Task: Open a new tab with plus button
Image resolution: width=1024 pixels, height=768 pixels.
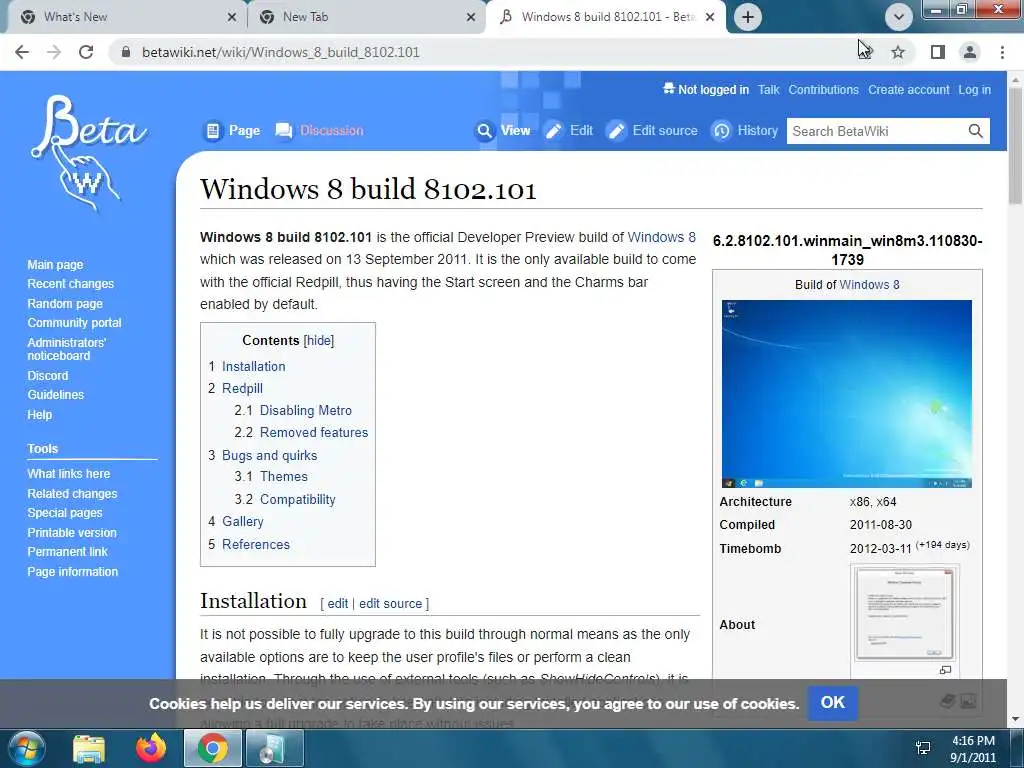Action: (x=748, y=17)
